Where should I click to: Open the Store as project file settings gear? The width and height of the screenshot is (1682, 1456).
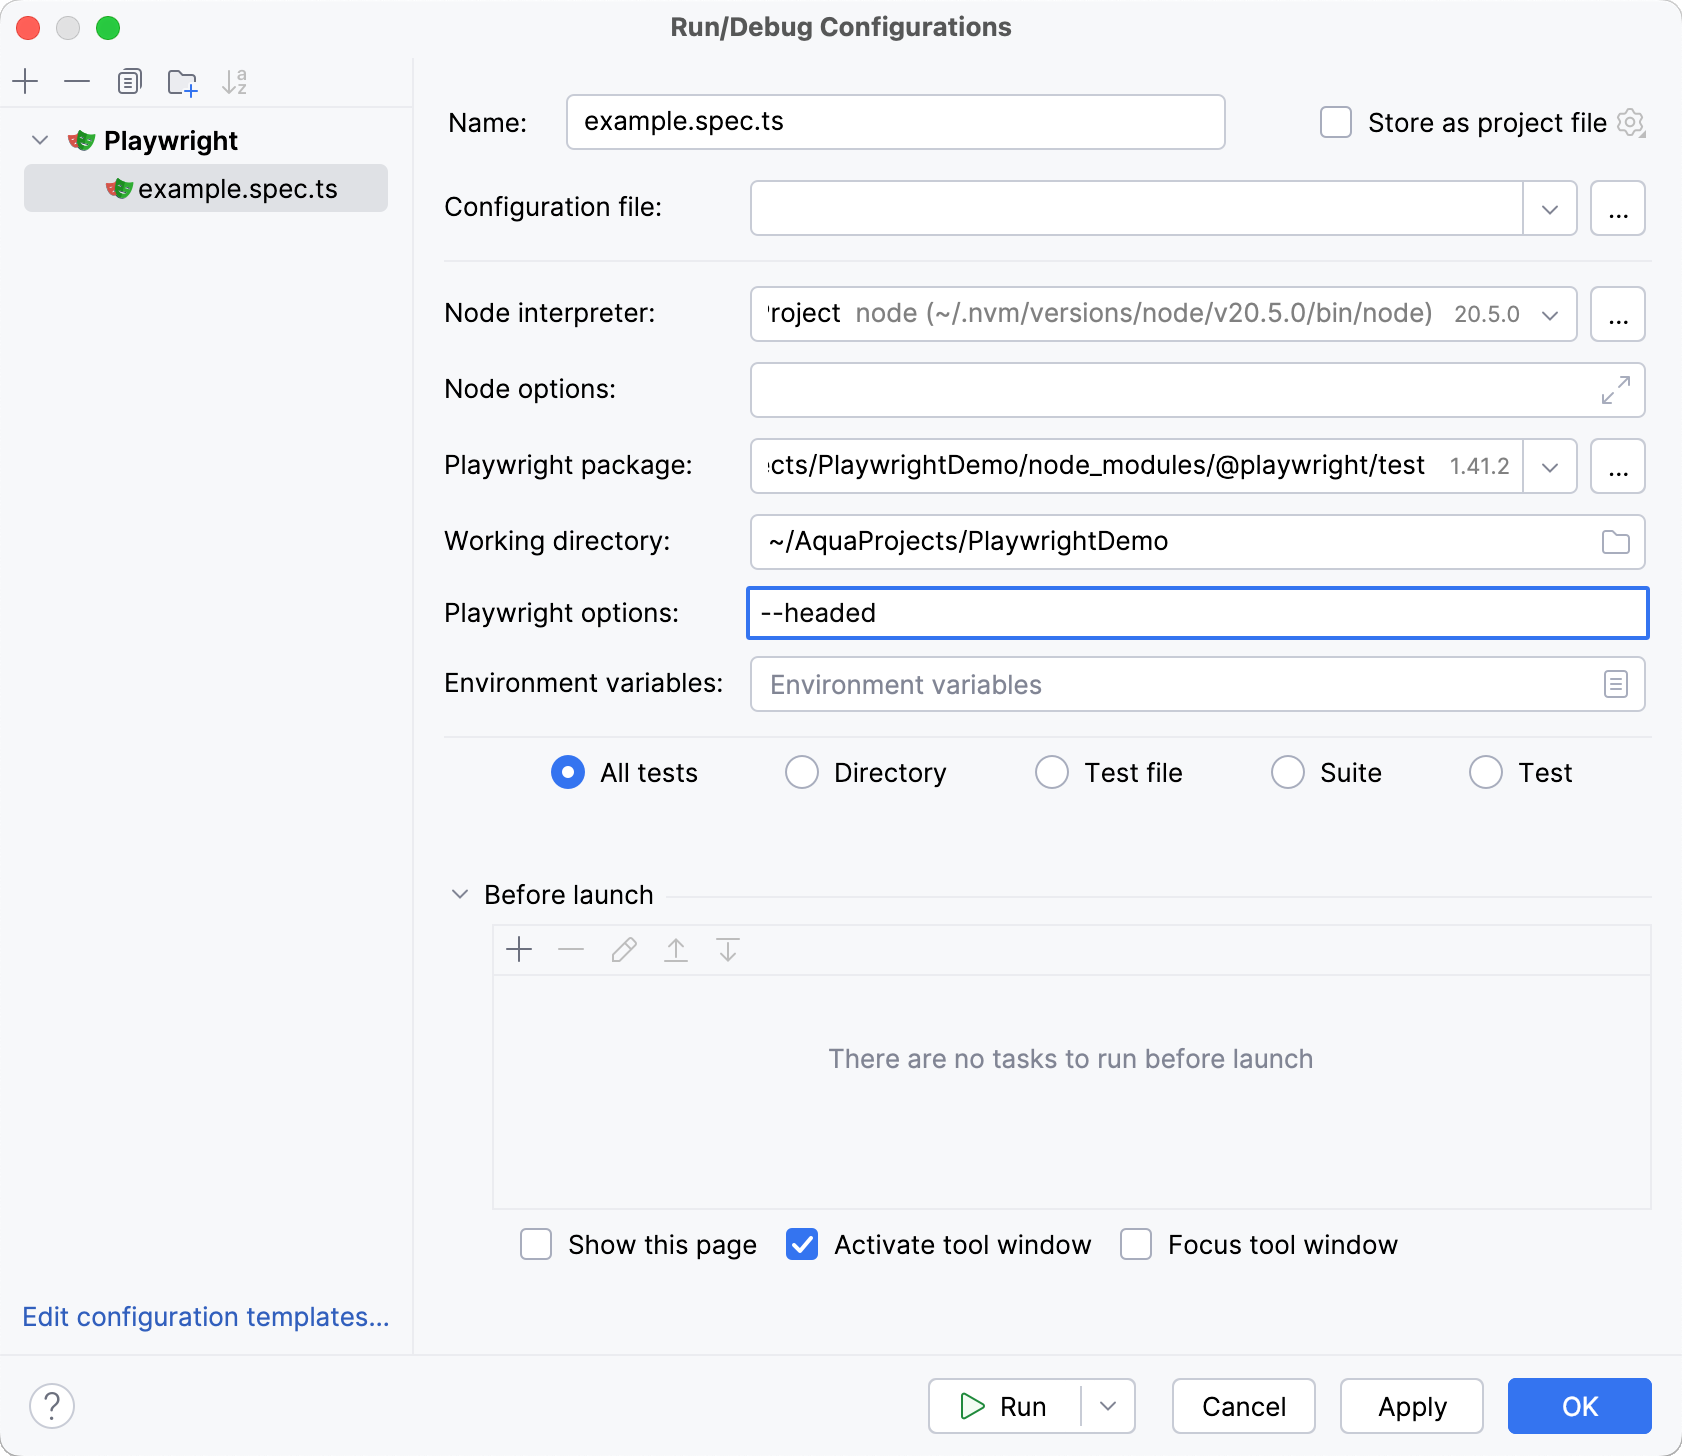coord(1632,122)
